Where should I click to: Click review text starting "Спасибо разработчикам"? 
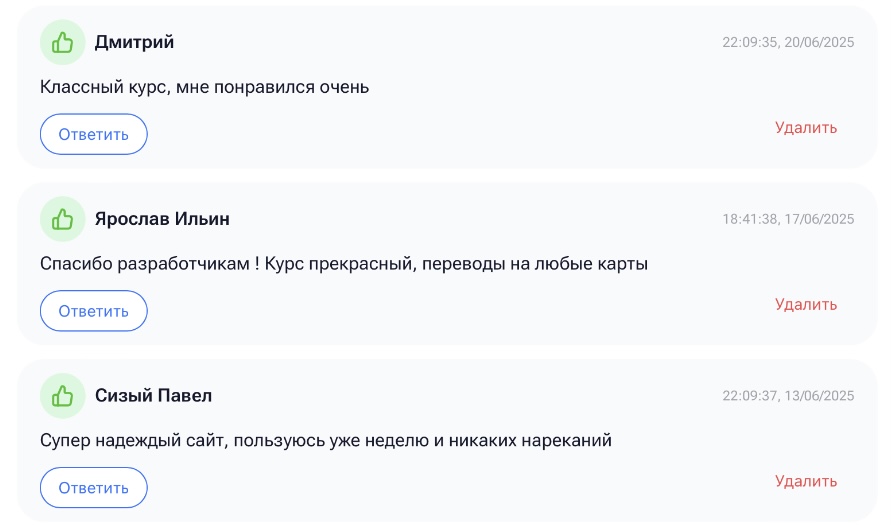pyautogui.click(x=344, y=264)
